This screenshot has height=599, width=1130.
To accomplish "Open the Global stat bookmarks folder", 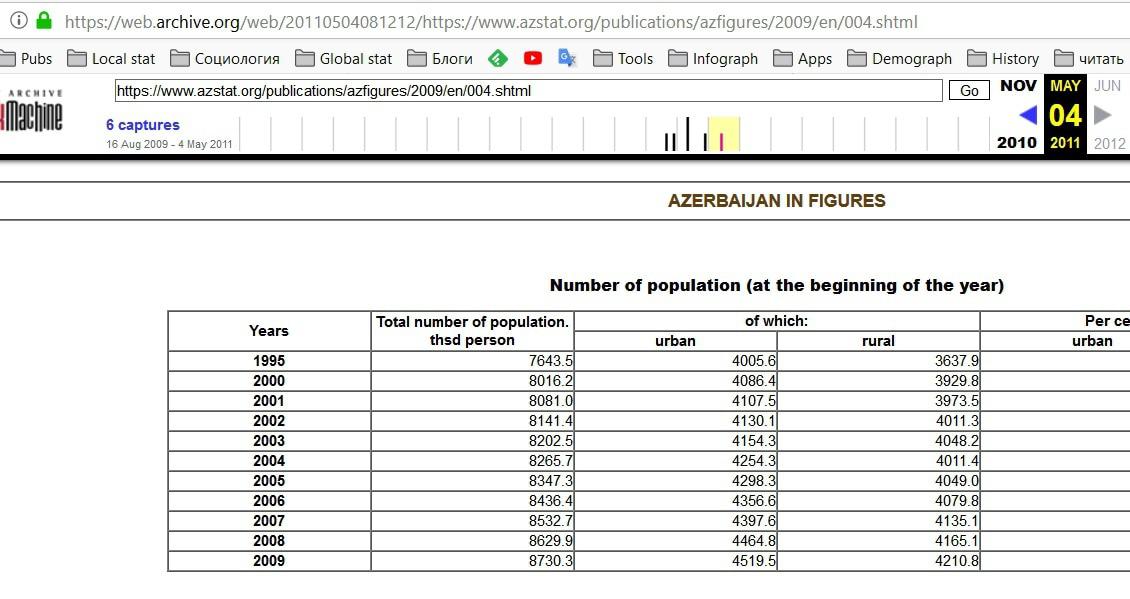I will pyautogui.click(x=344, y=58).
